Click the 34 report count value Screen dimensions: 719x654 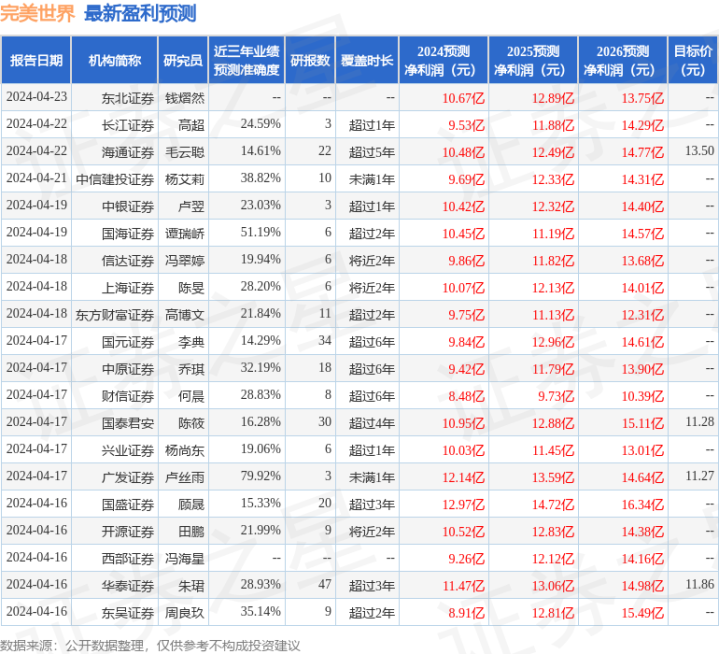tap(325, 341)
